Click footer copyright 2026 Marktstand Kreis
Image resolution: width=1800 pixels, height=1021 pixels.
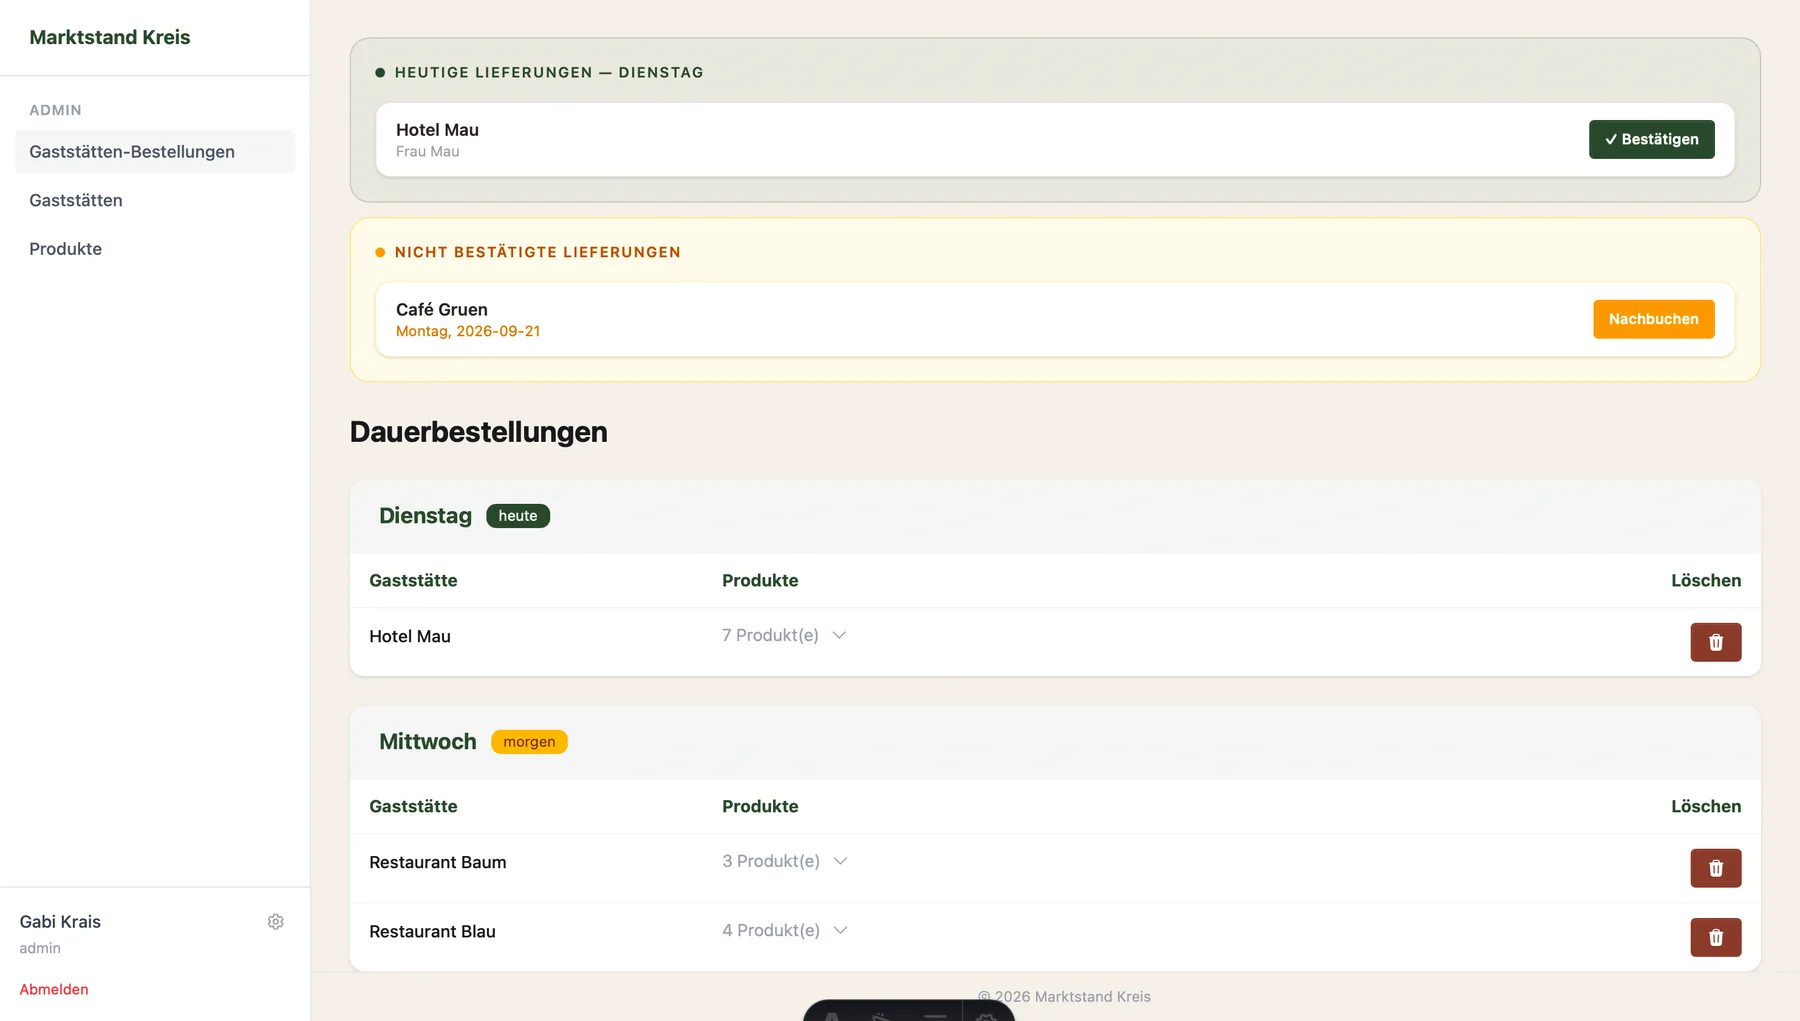point(1064,997)
